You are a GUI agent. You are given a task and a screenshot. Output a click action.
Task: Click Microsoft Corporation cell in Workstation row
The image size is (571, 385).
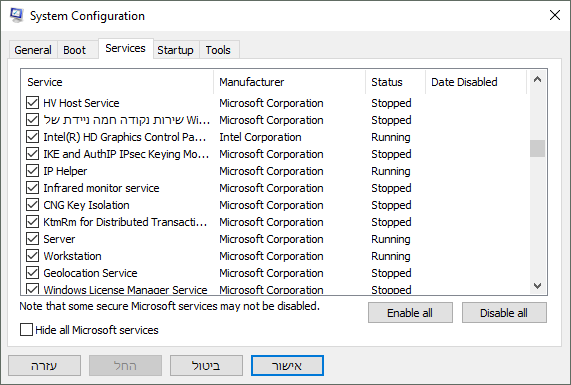(271, 256)
